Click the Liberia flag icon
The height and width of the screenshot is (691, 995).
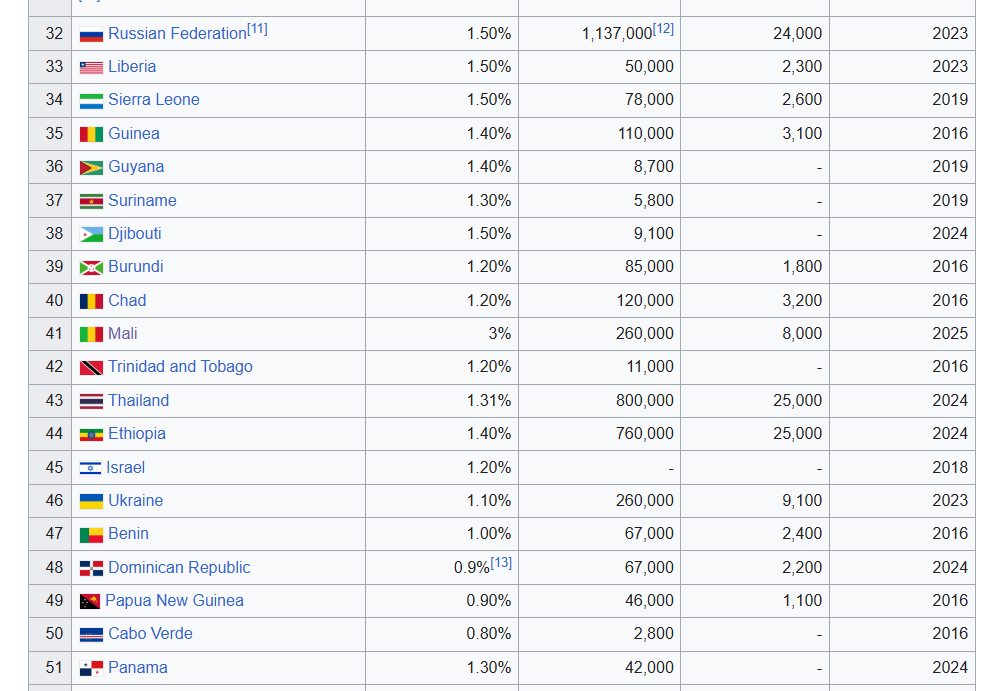click(x=91, y=67)
